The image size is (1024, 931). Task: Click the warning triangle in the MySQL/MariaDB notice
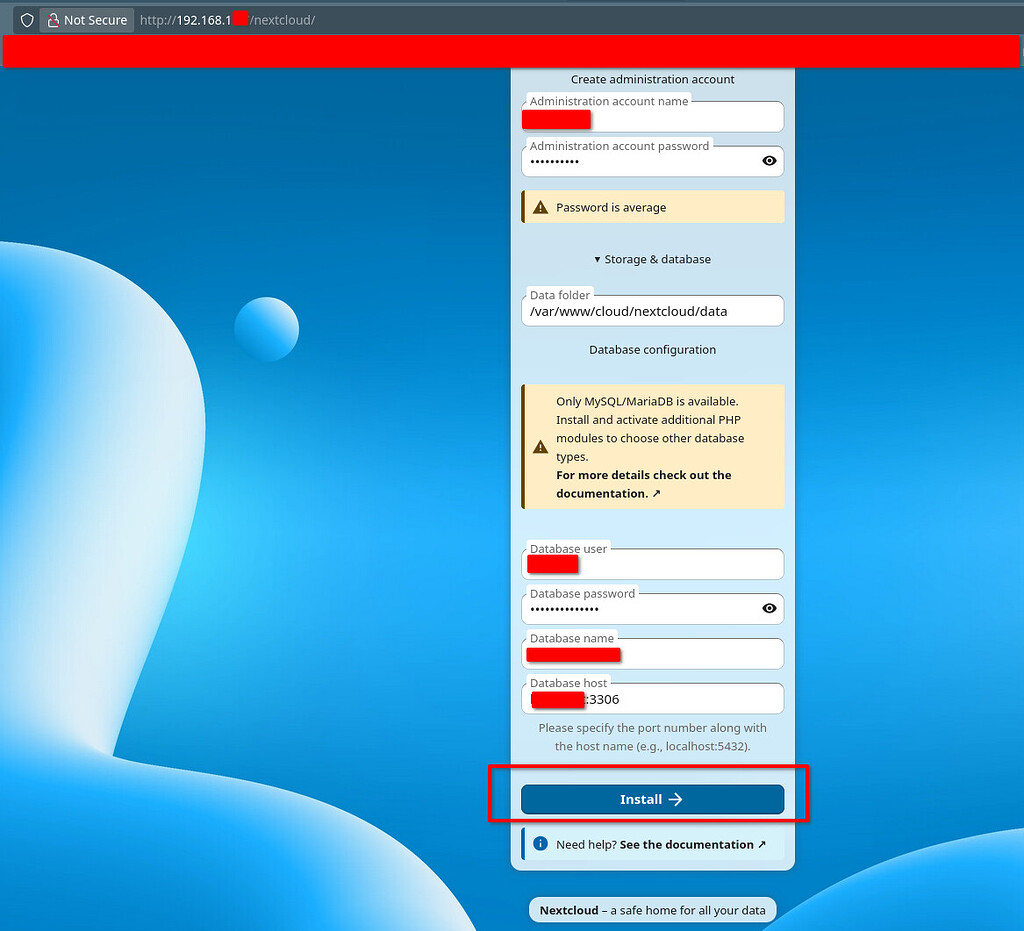point(540,447)
